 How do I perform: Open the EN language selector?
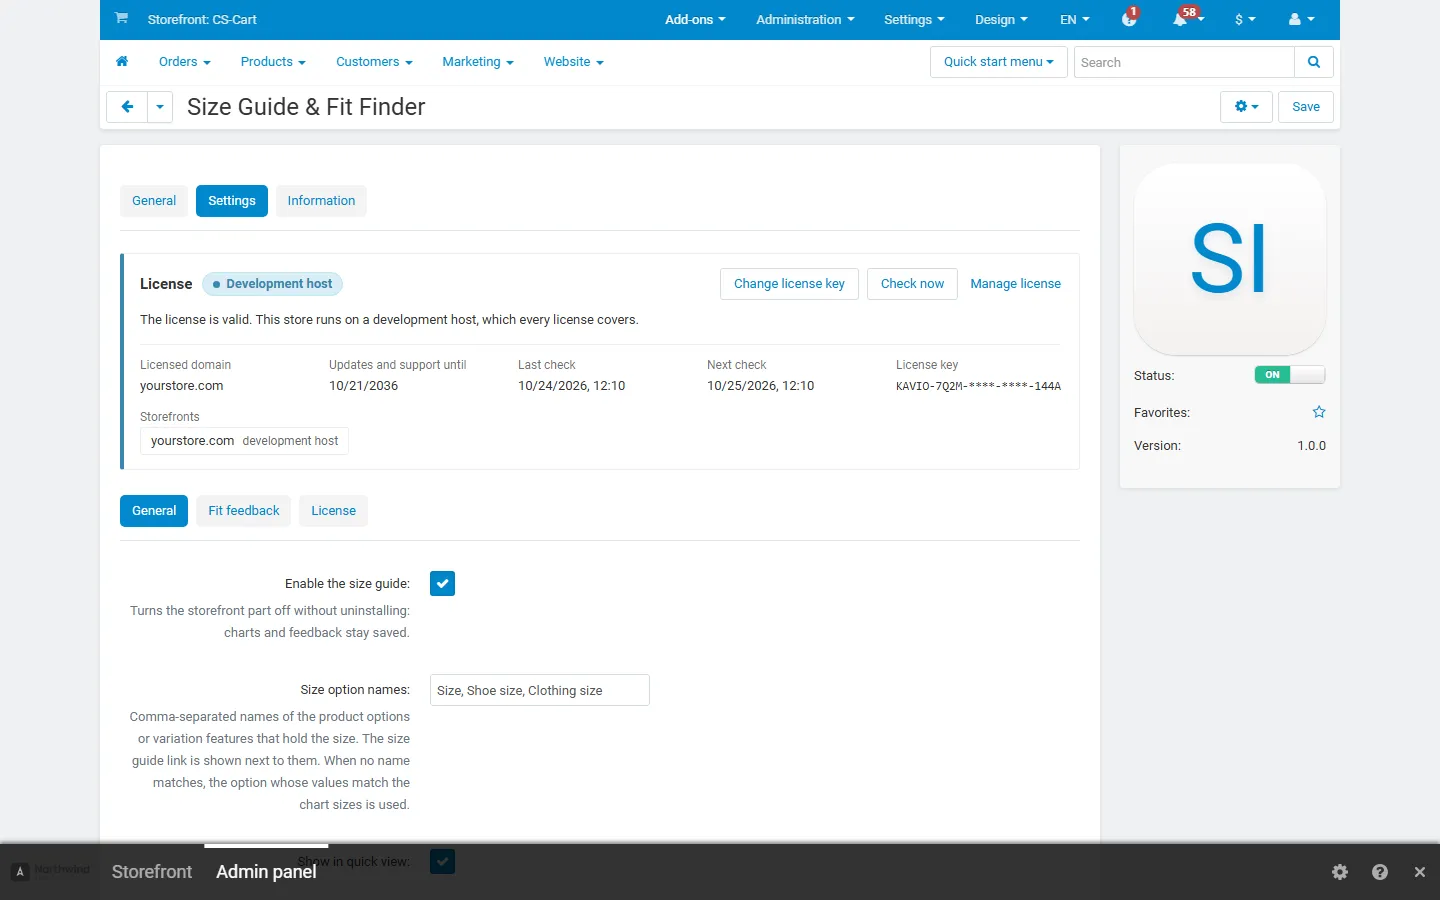tap(1075, 19)
